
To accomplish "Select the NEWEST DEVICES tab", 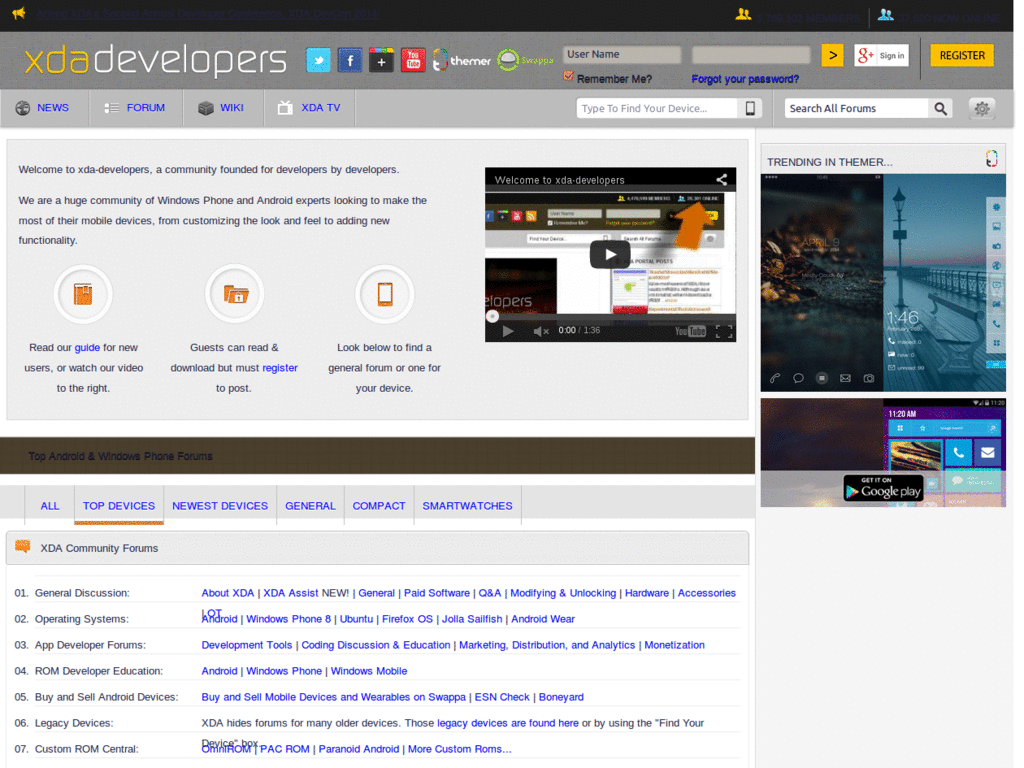I will pos(220,505).
